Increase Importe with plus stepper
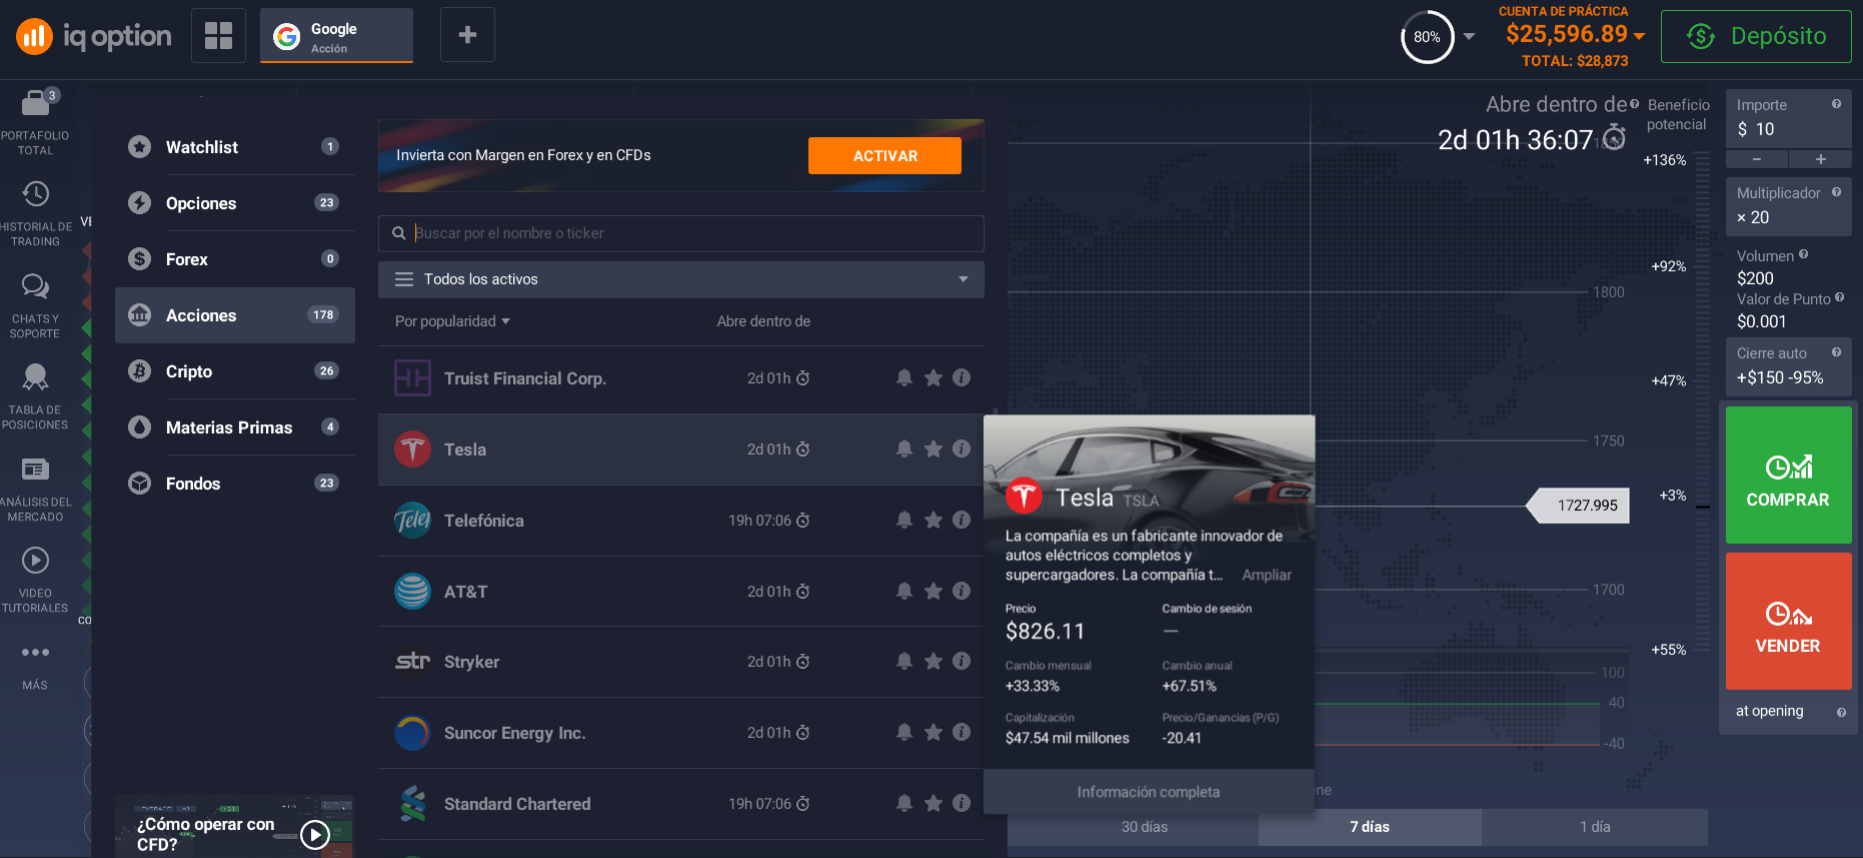 [1820, 160]
